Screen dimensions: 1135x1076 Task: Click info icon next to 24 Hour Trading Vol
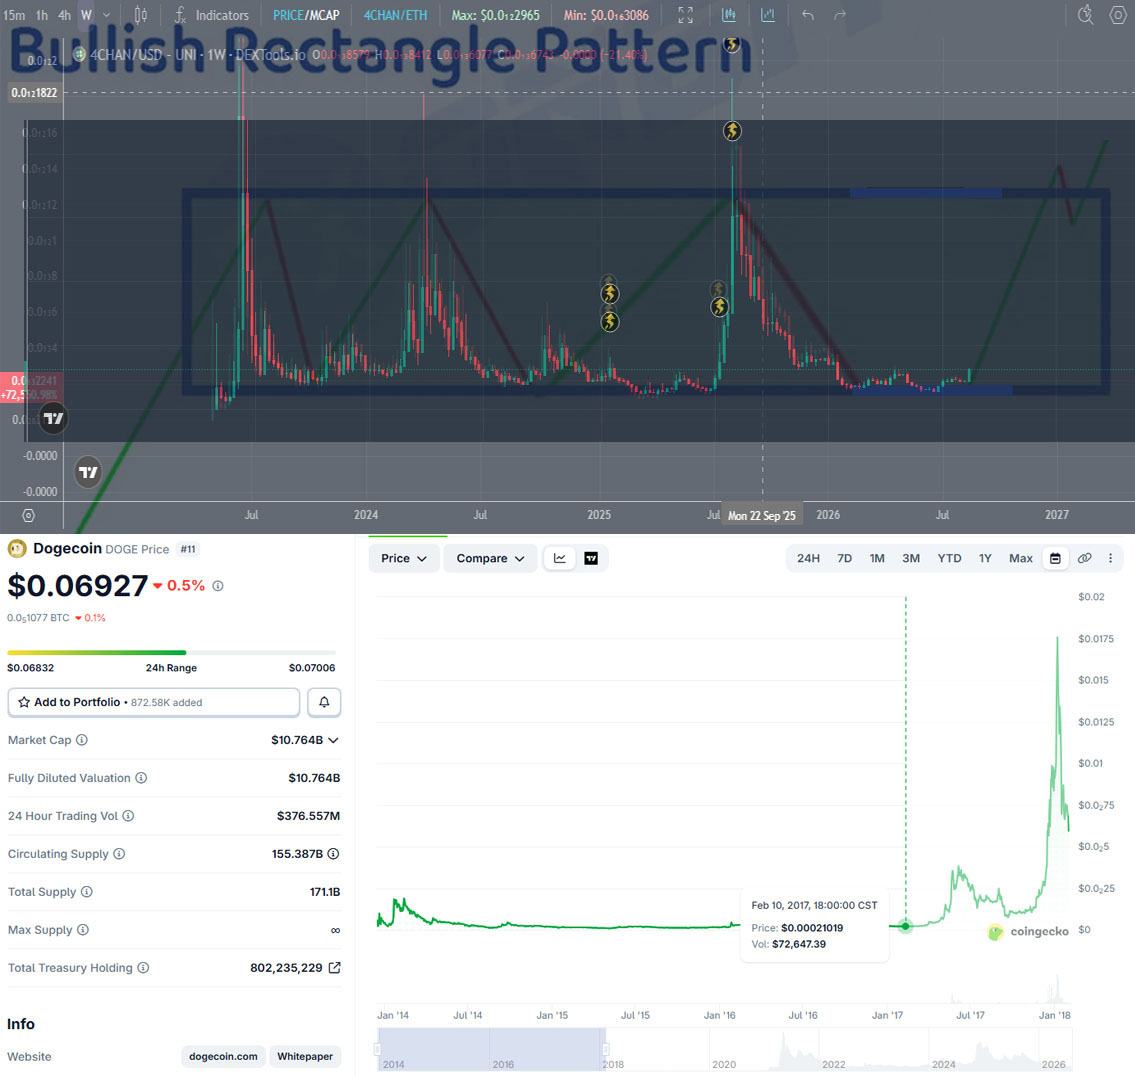click(x=128, y=815)
